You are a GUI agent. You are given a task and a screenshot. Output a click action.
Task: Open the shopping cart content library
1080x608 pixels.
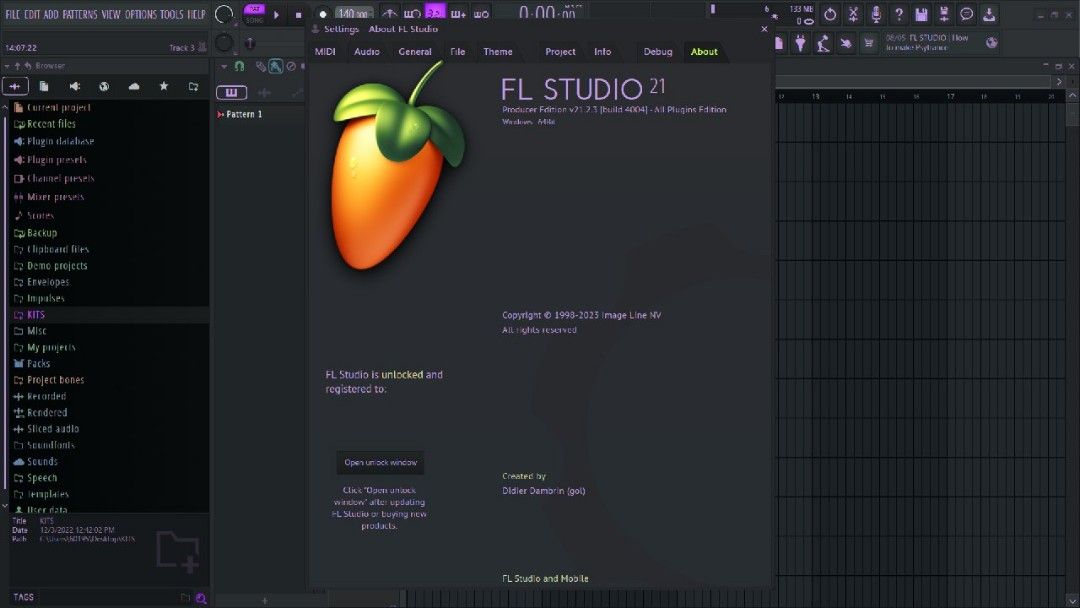868,42
